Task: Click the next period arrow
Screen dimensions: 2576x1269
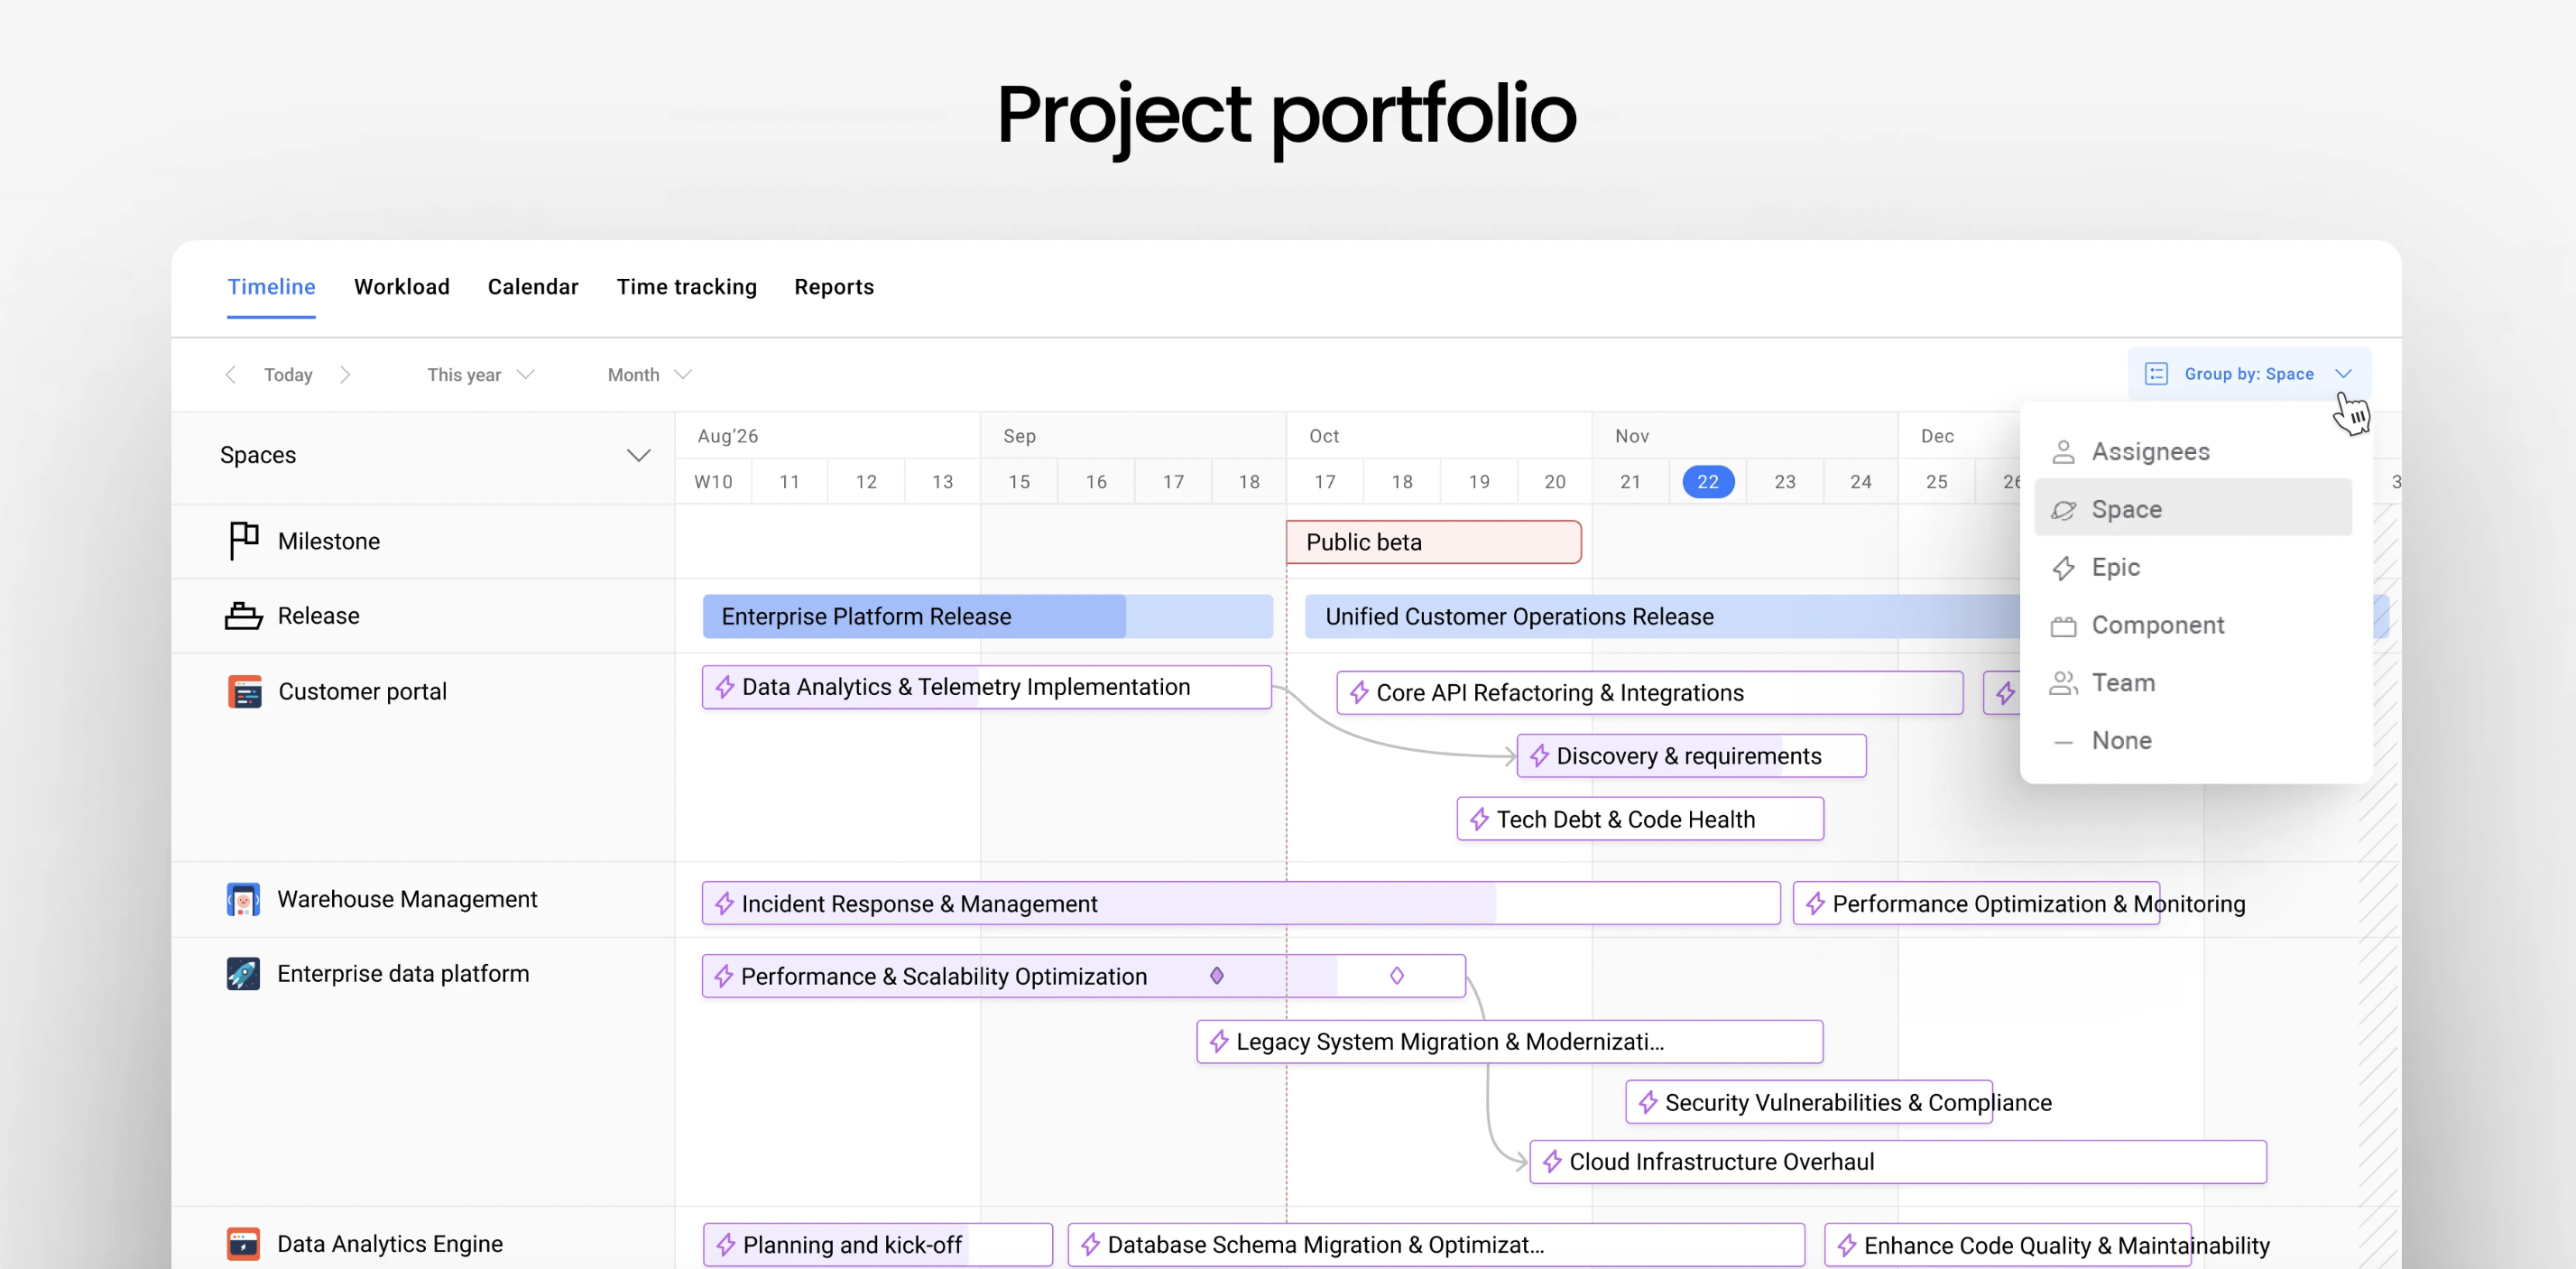Action: [345, 374]
